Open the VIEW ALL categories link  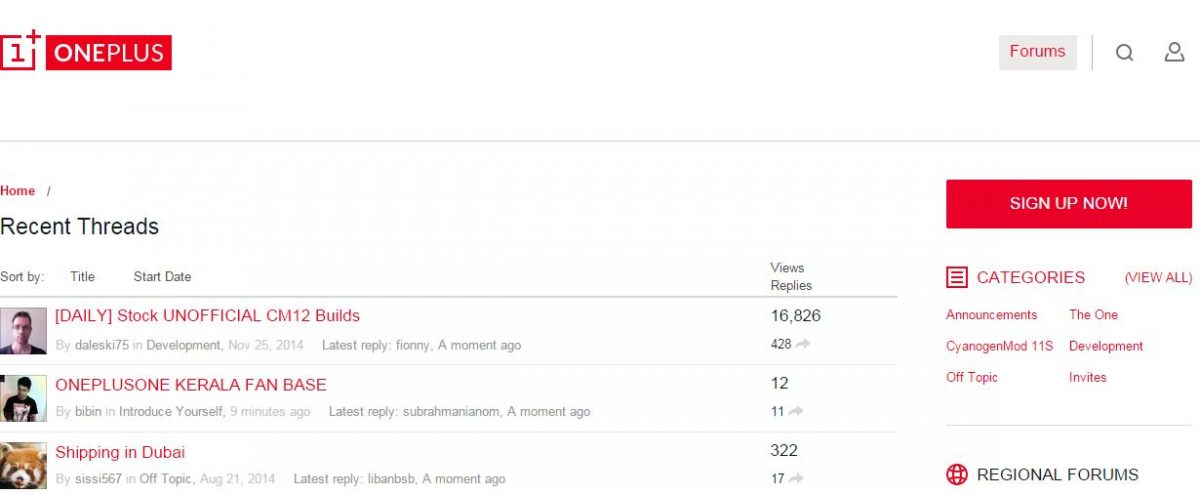pos(1158,278)
